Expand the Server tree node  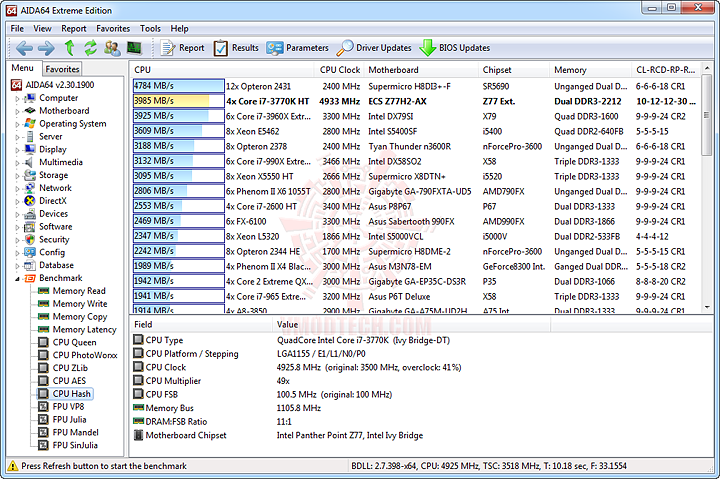pos(17,137)
